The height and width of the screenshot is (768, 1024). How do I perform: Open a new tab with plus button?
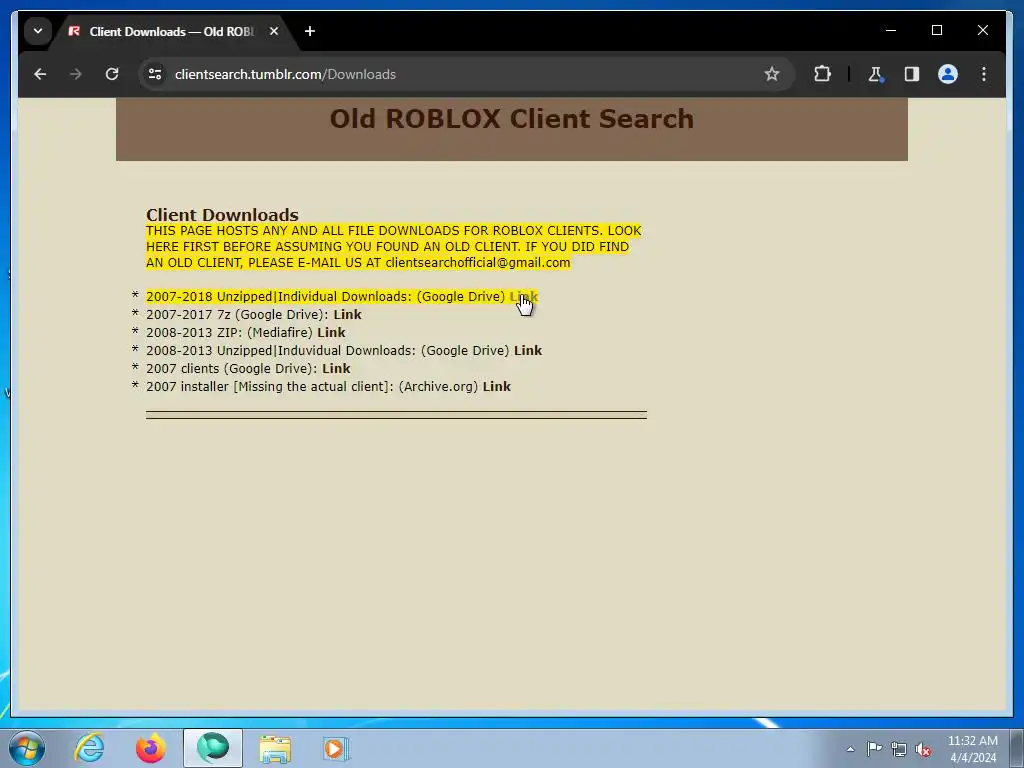310,31
